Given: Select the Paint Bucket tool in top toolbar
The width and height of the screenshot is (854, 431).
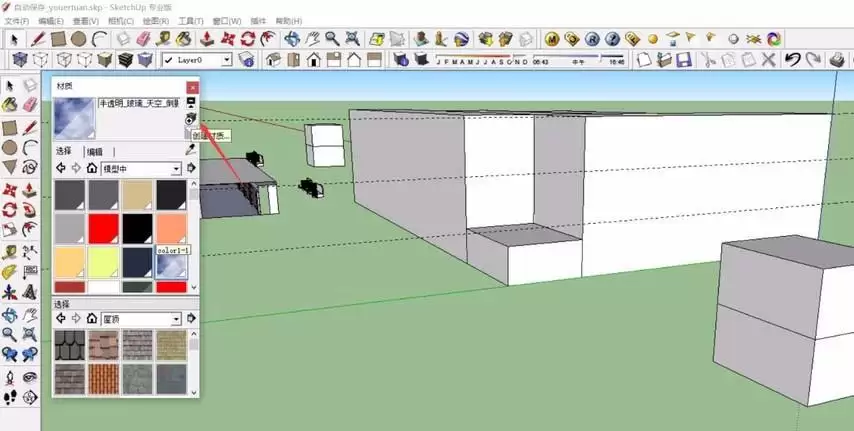Looking at the screenshot, I should (x=184, y=39).
